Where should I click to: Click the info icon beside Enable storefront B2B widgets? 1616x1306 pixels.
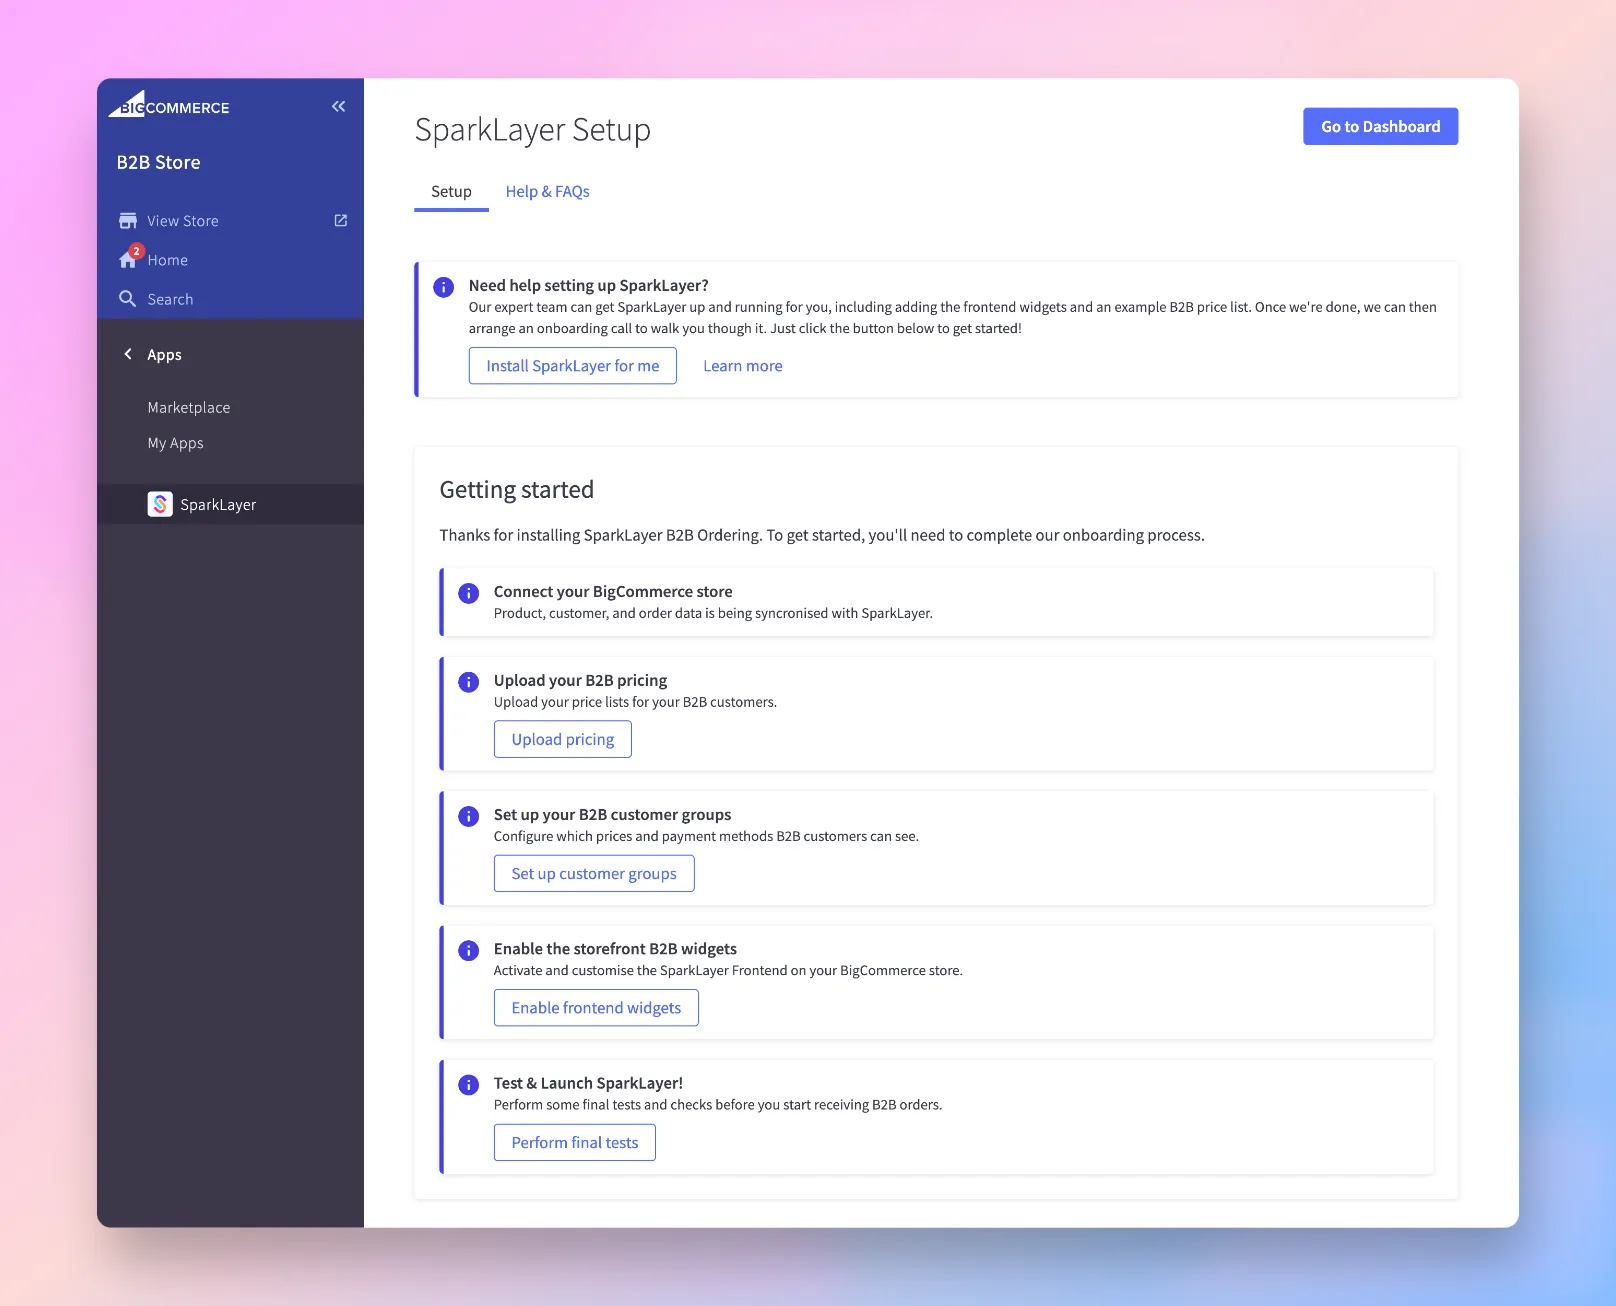click(468, 950)
